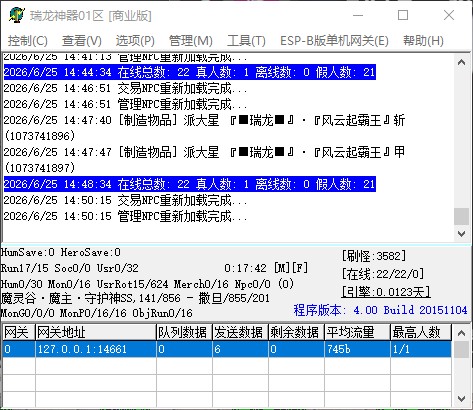The width and height of the screenshot is (473, 410).
Task: Close the 瑞龙神器01区 window
Action: (449, 15)
